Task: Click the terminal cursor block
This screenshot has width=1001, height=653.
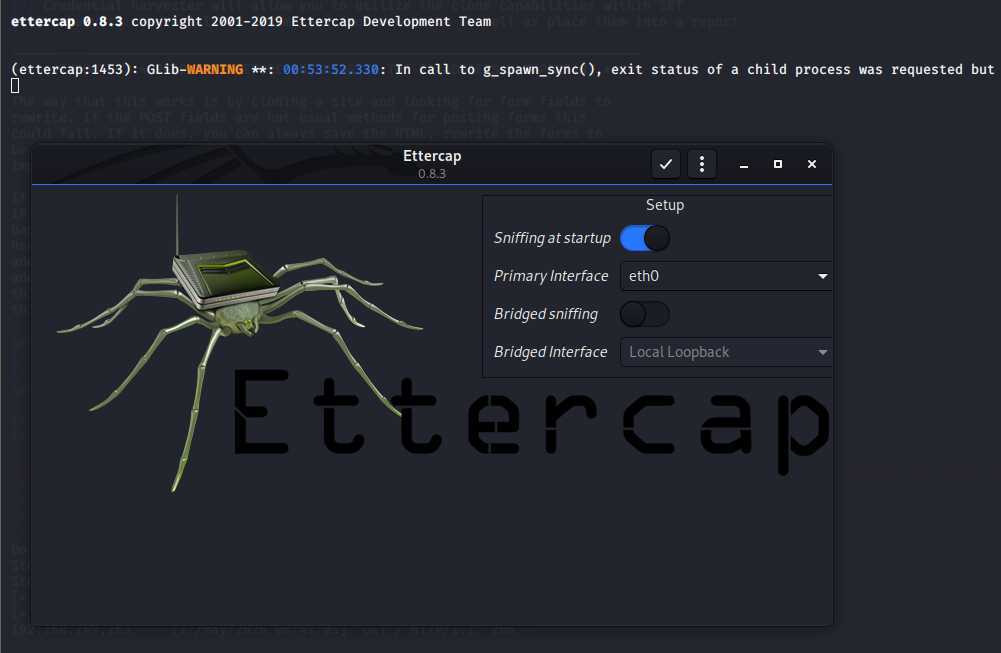Action: click(x=15, y=86)
